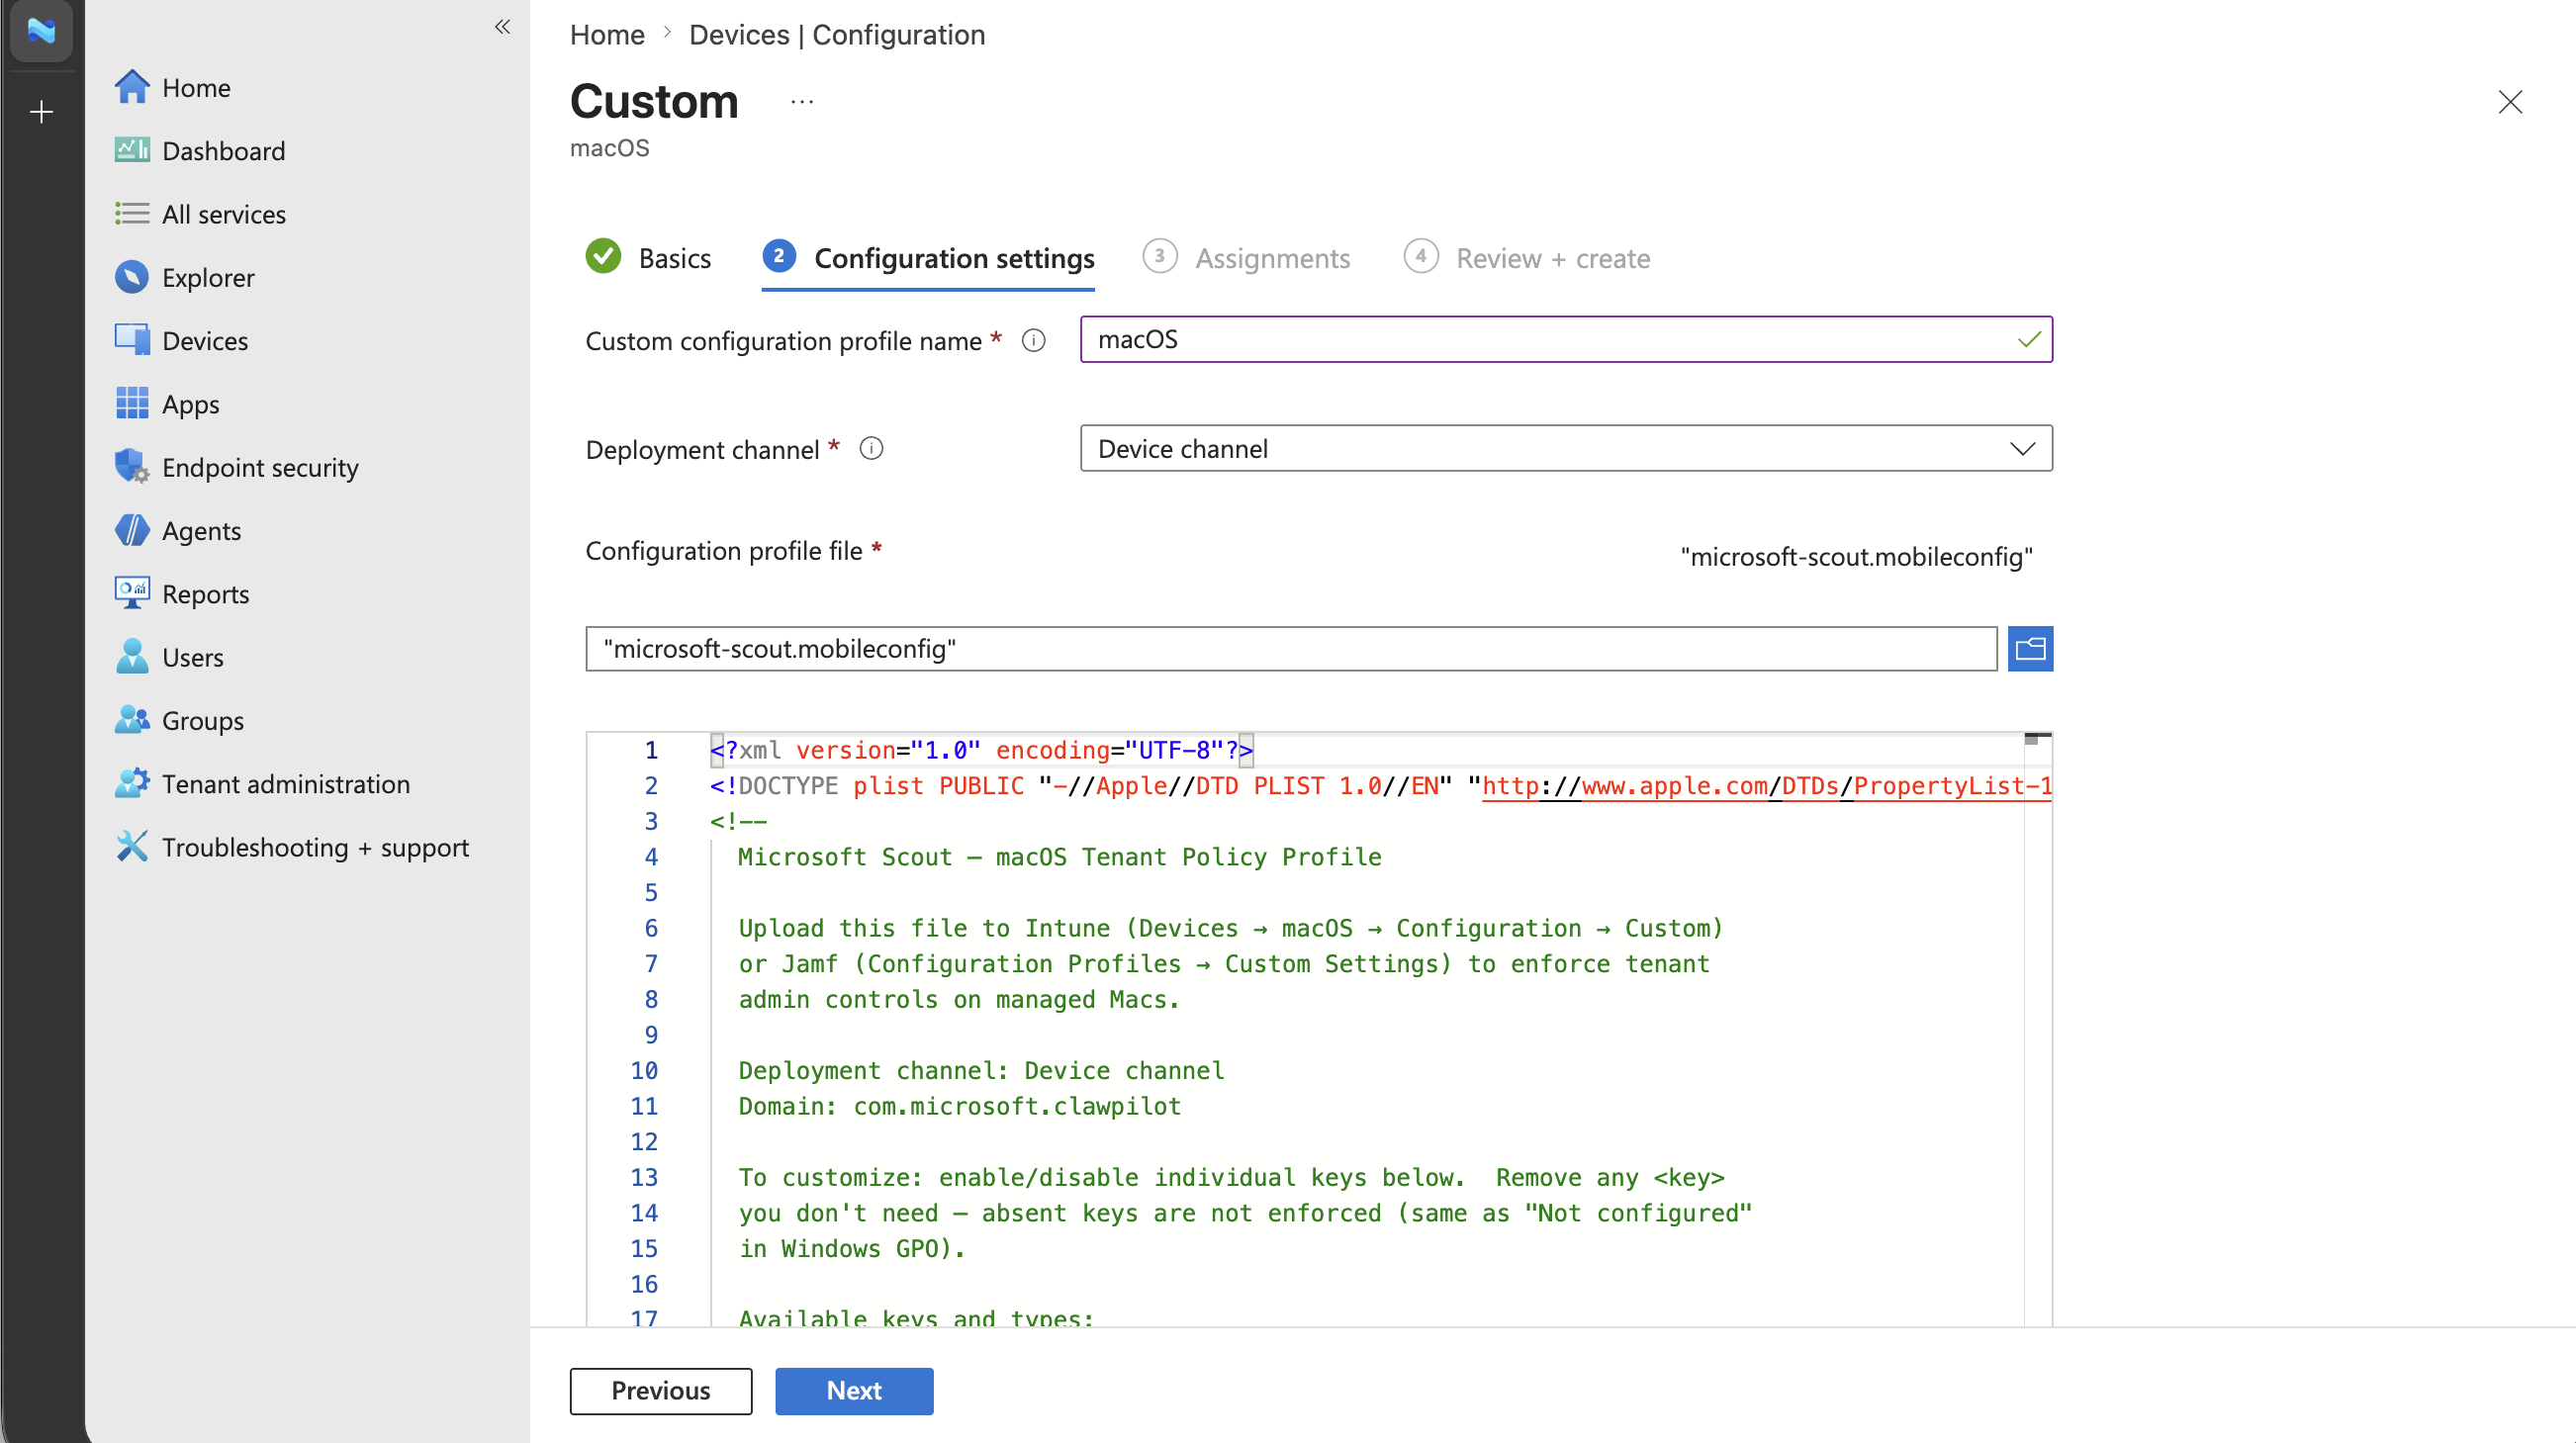
Task: Open the ellipsis menu next to Custom
Action: click(802, 102)
